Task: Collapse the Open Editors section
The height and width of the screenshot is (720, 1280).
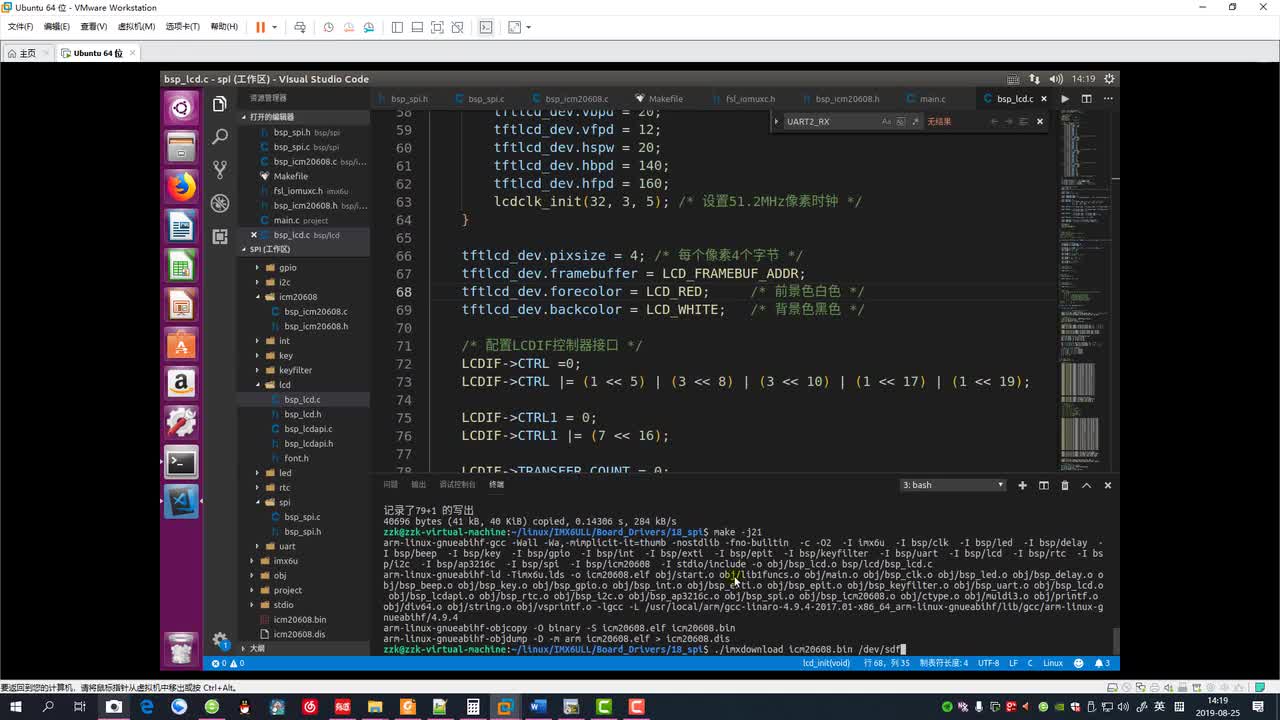Action: click(303, 117)
